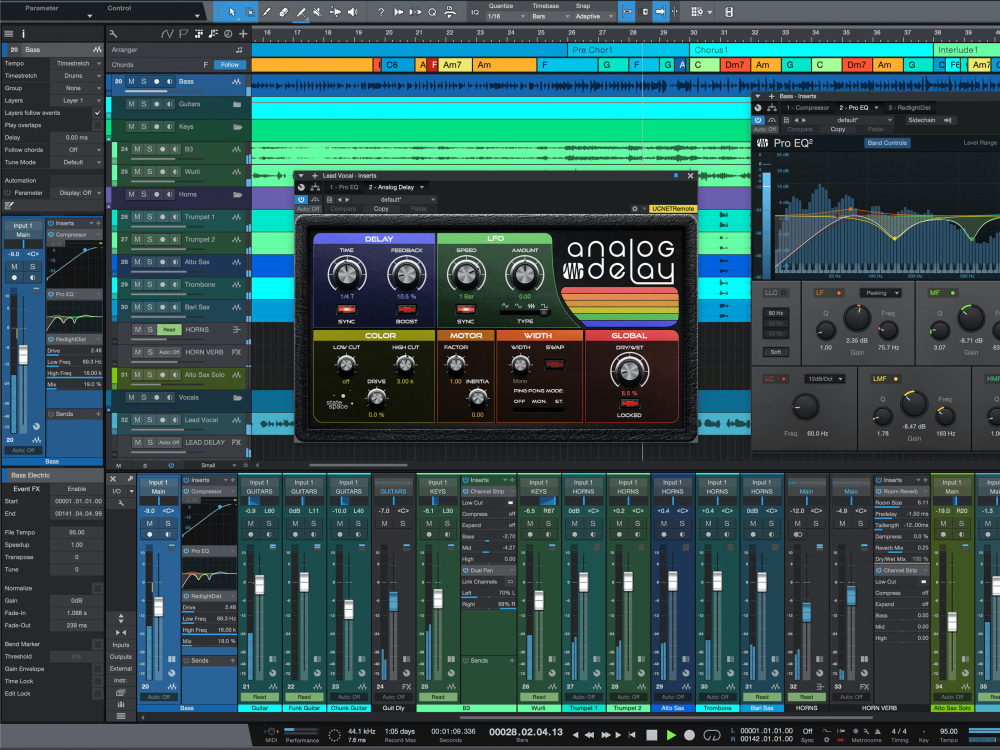Click the Q quantize icon

(x=432, y=11)
